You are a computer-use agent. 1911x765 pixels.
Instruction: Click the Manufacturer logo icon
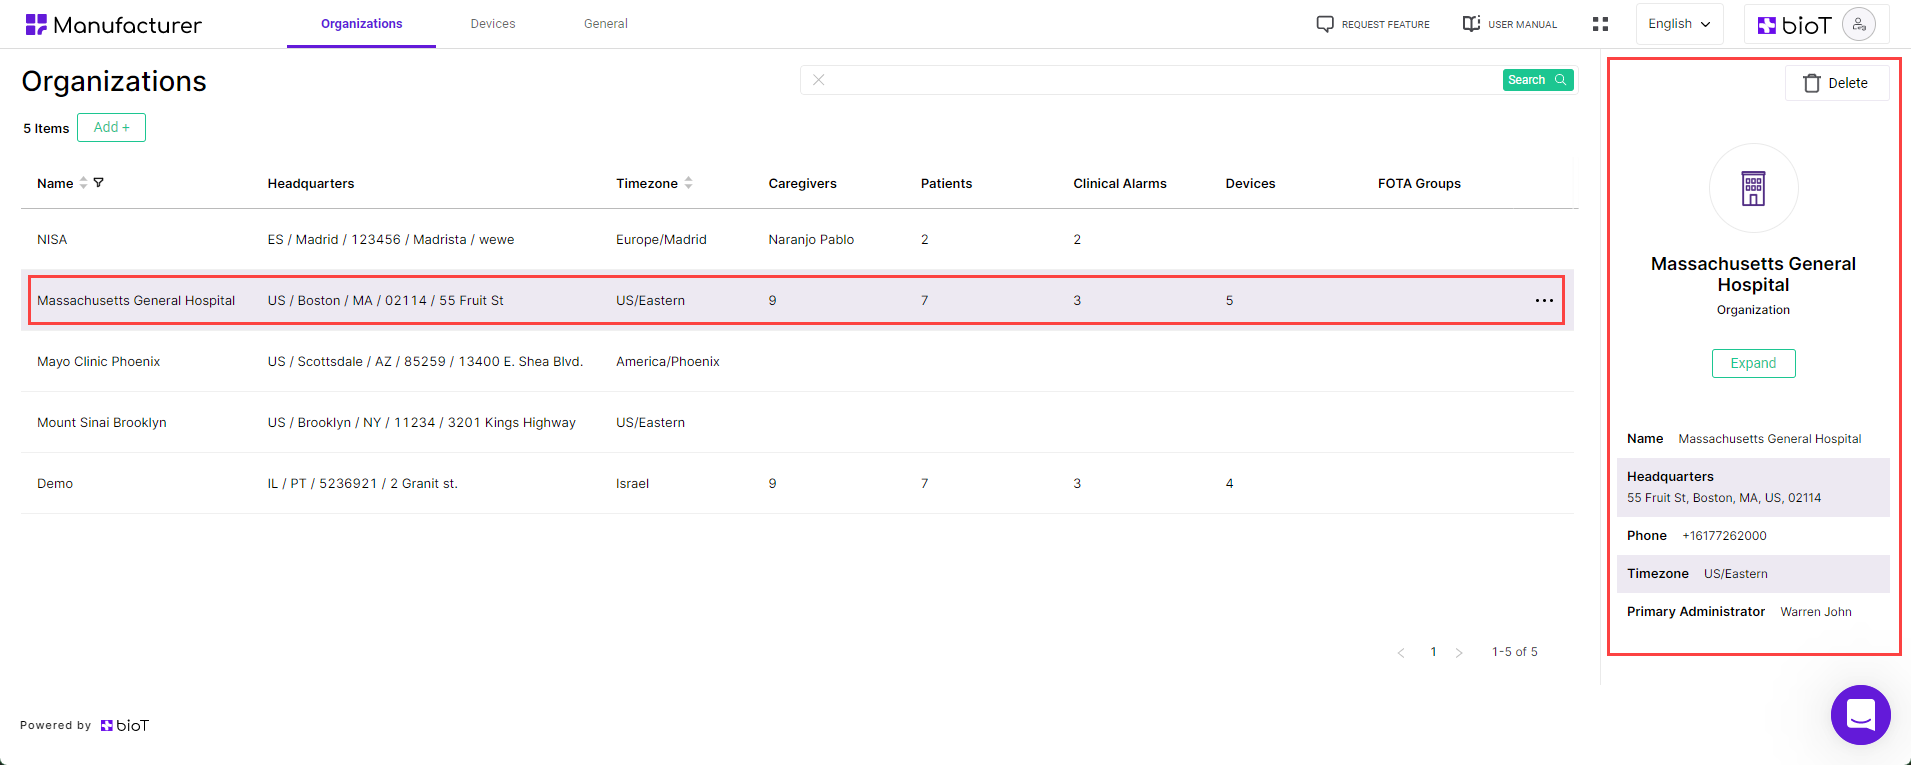pos(36,24)
